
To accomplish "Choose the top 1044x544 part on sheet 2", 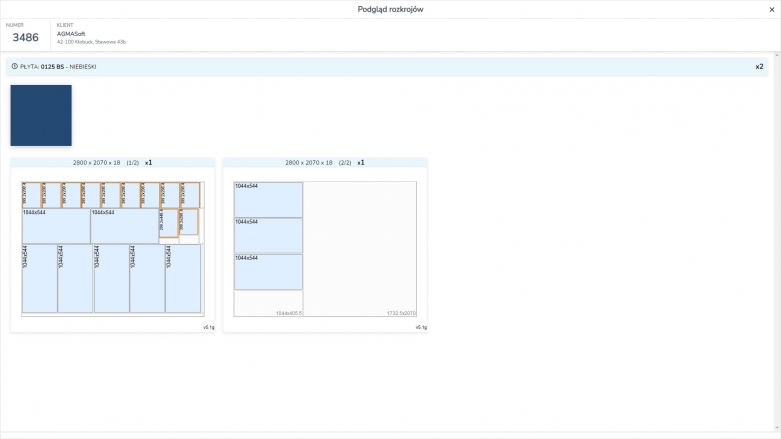I will pos(268,199).
